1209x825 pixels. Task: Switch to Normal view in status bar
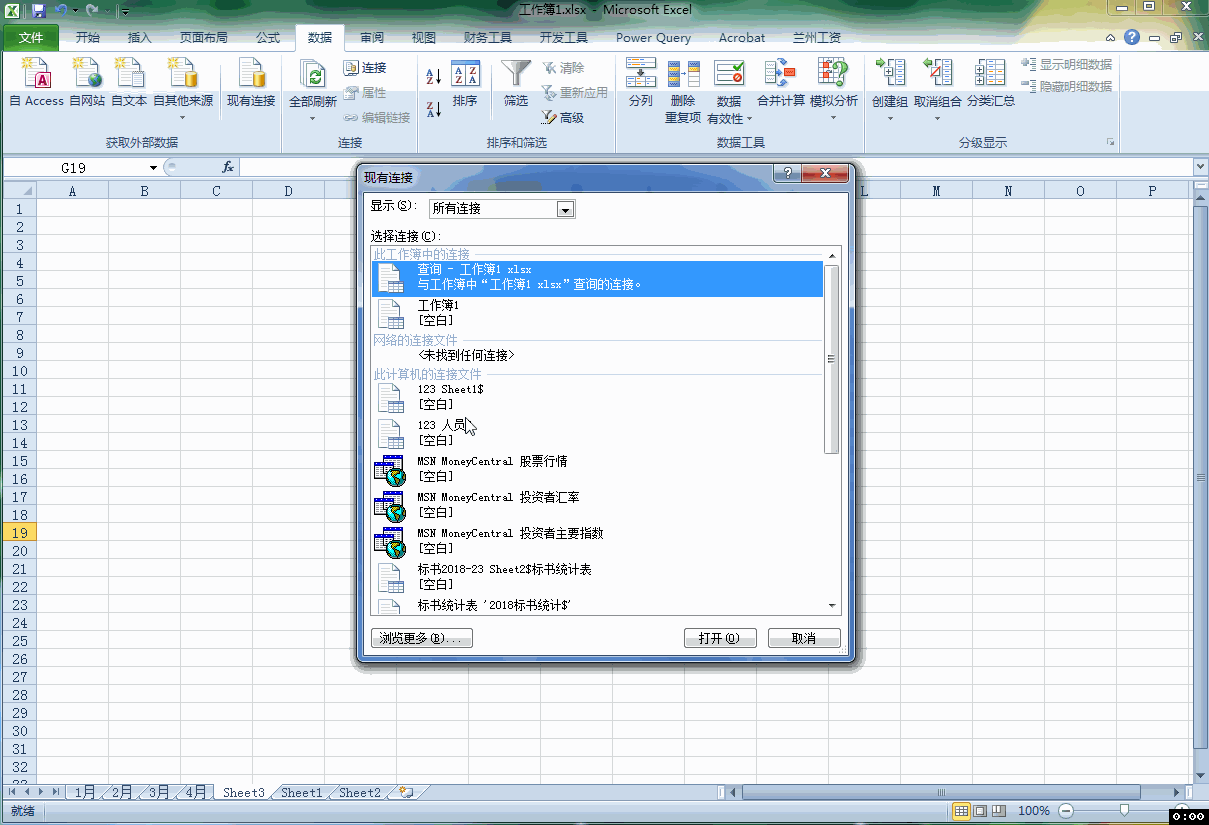point(960,810)
